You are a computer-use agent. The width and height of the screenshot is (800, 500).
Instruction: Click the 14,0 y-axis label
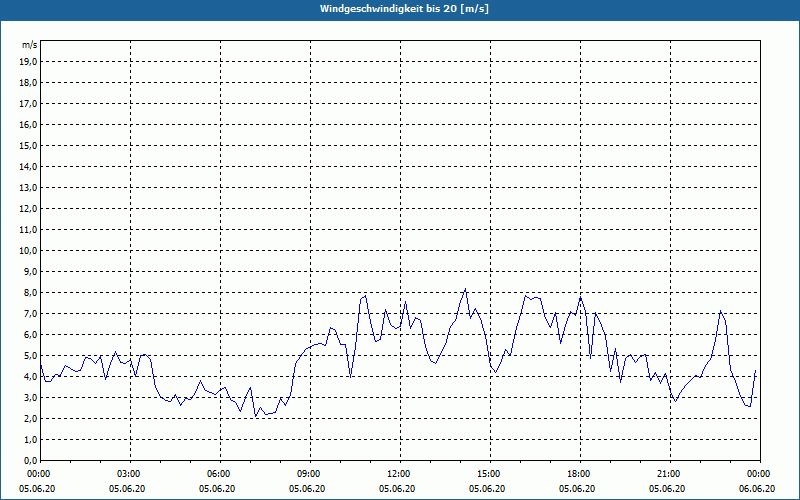tap(28, 167)
